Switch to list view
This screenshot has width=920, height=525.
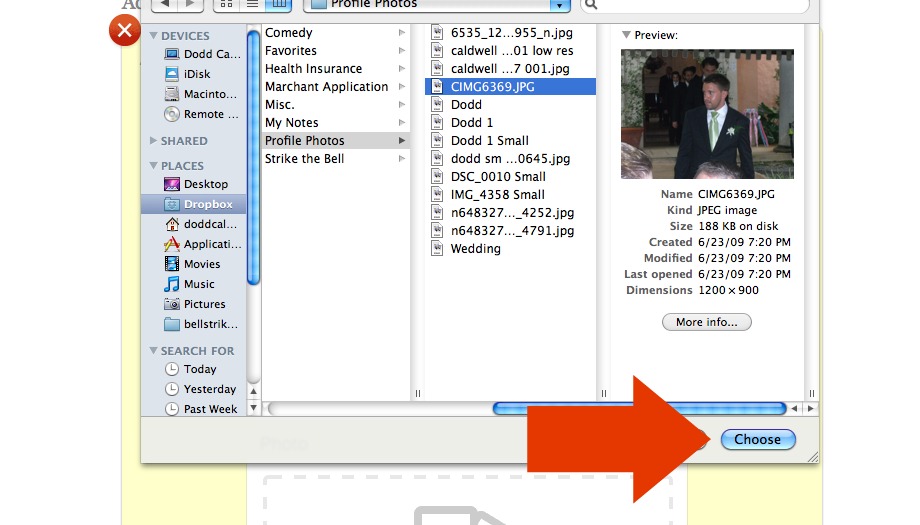252,5
